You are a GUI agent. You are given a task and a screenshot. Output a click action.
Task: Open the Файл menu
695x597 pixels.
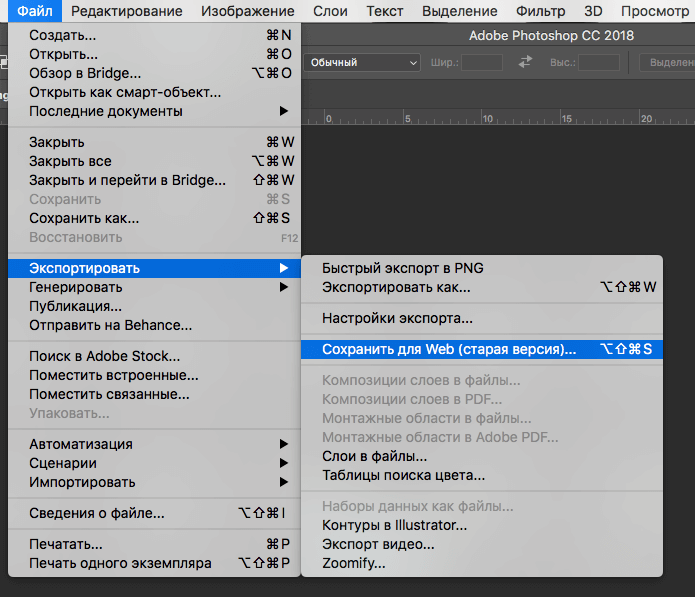[35, 11]
